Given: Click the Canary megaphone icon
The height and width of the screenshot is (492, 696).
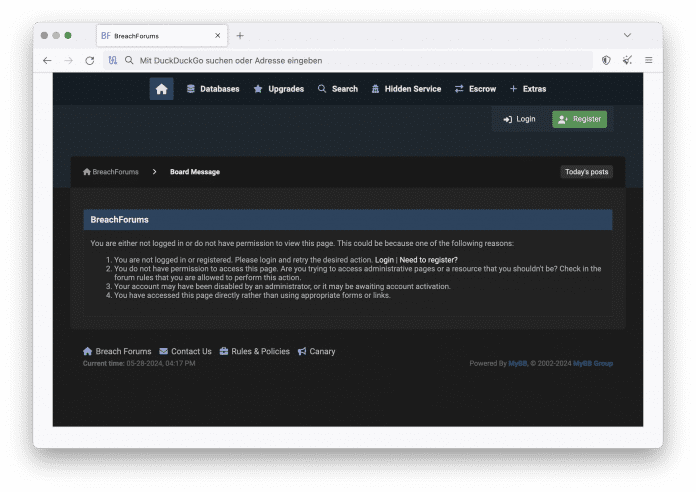Looking at the screenshot, I should click(x=302, y=351).
